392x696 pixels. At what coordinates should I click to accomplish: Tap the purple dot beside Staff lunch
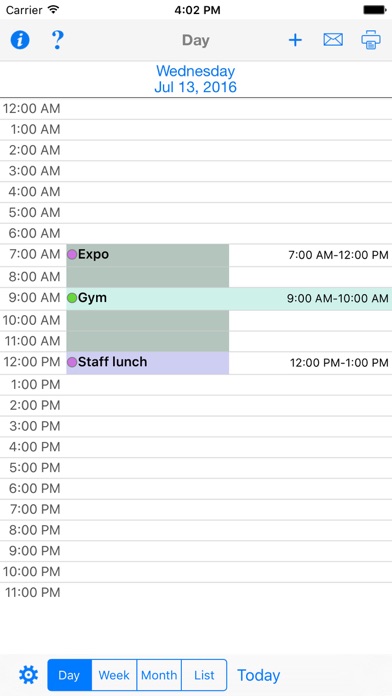[72, 362]
